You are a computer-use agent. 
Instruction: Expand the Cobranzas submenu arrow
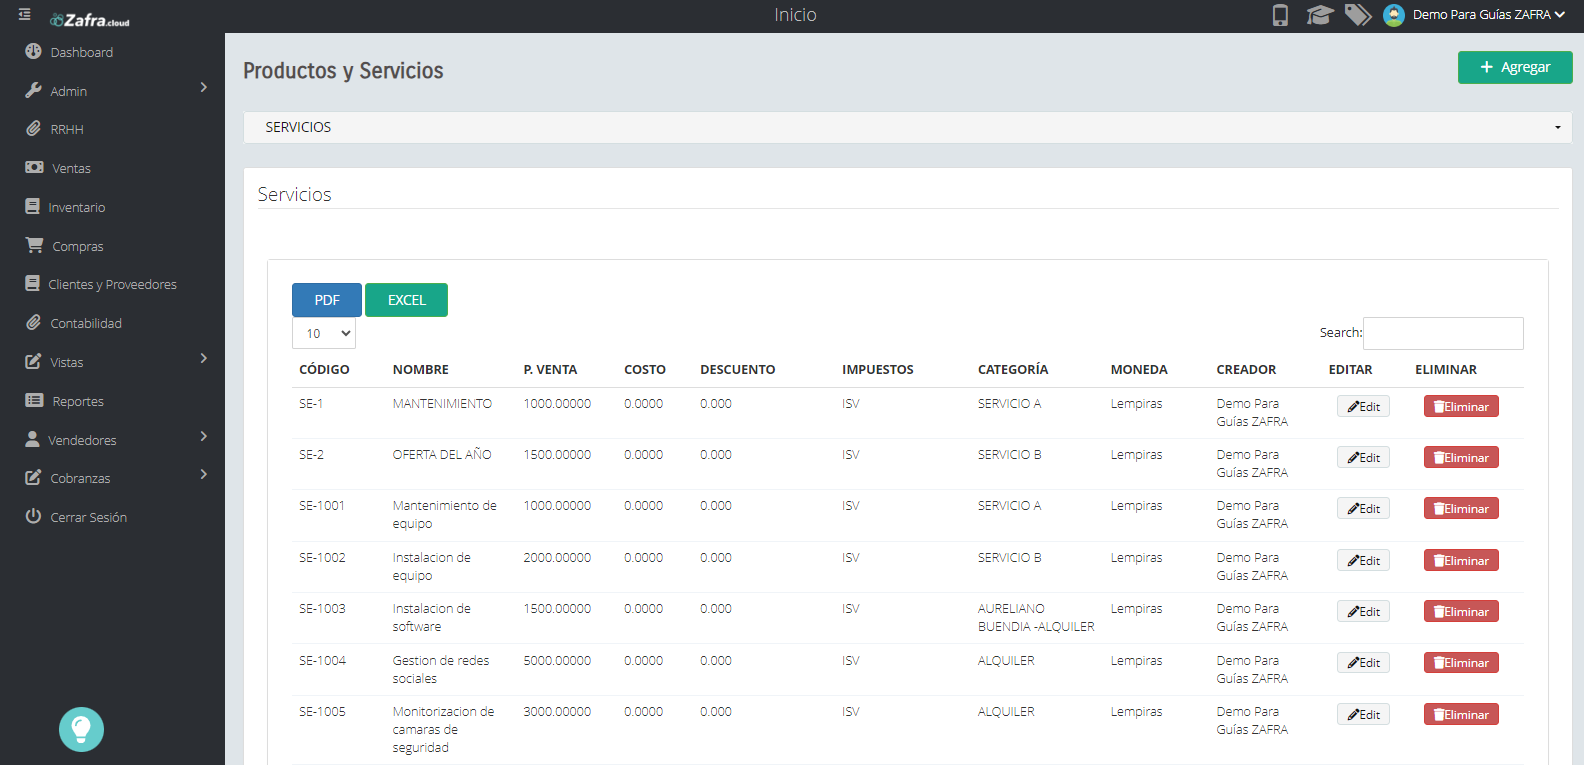[203, 475]
